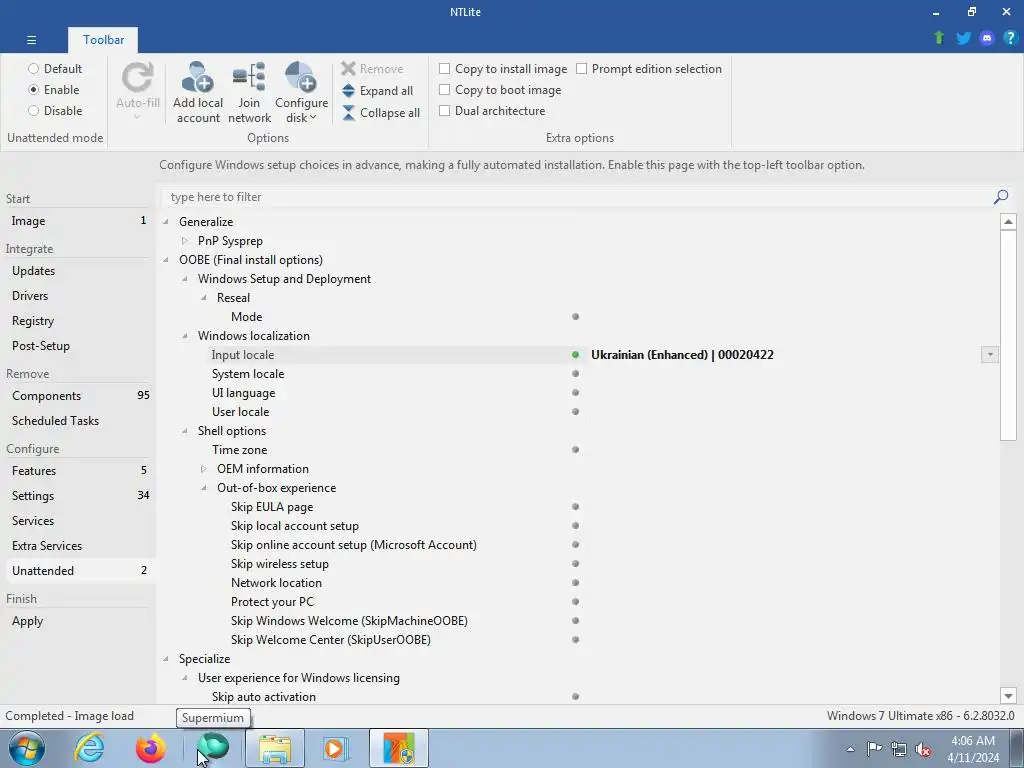Click the Add local account icon

[x=198, y=78]
